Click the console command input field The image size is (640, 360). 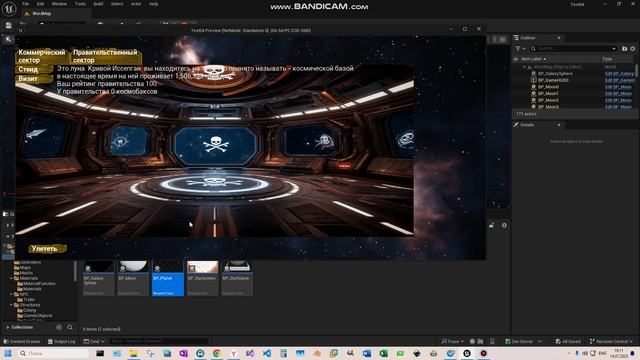click(159, 341)
